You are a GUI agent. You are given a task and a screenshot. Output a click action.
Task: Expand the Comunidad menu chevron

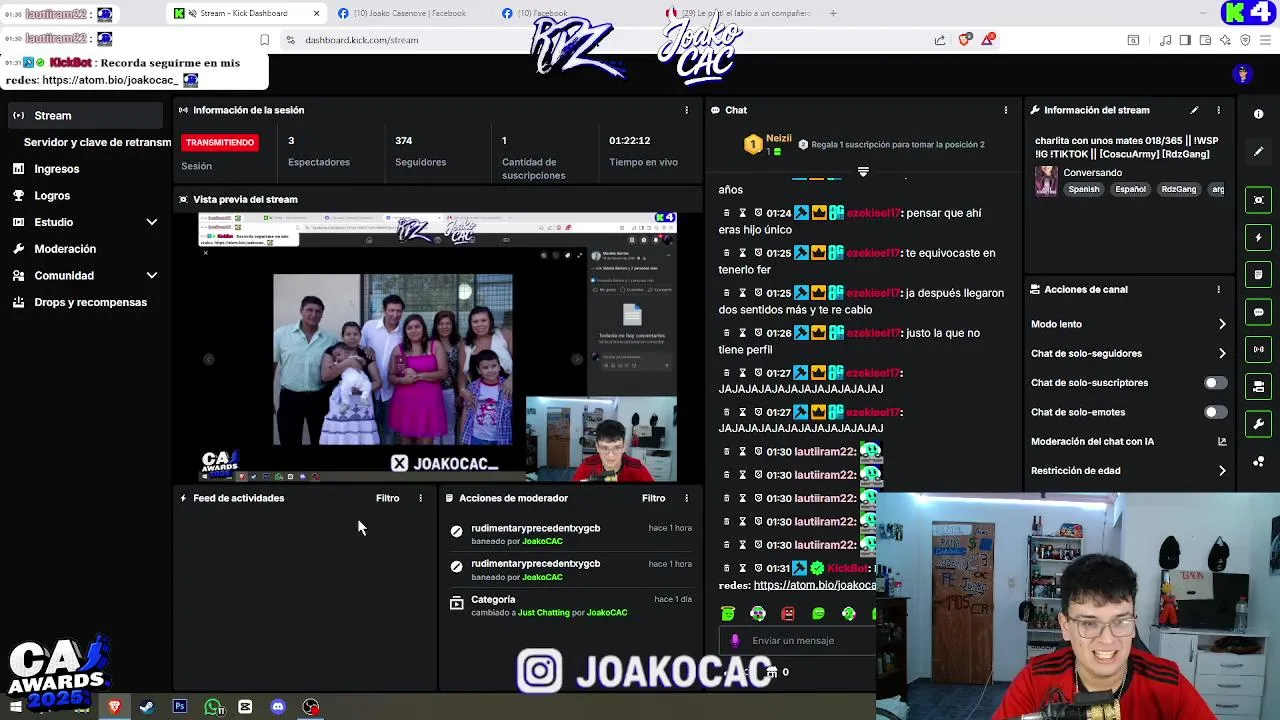coord(152,276)
